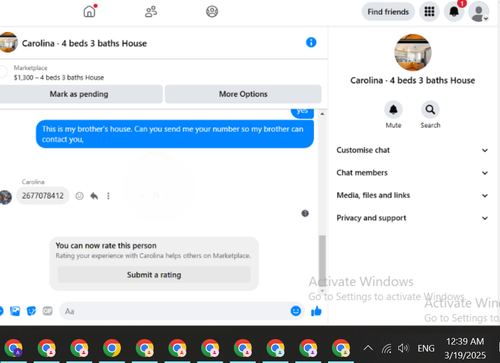React to the 2677078412 message
500x363 pixels.
click(x=79, y=196)
